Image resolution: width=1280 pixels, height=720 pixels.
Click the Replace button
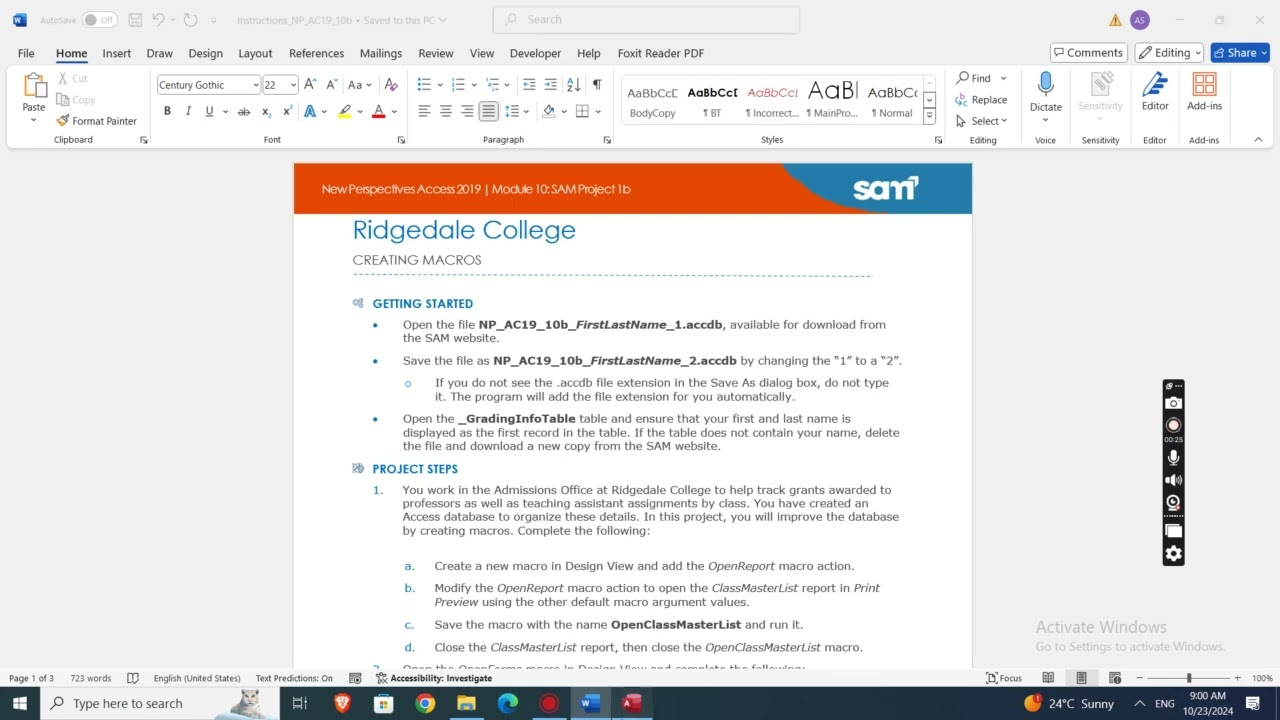(981, 100)
